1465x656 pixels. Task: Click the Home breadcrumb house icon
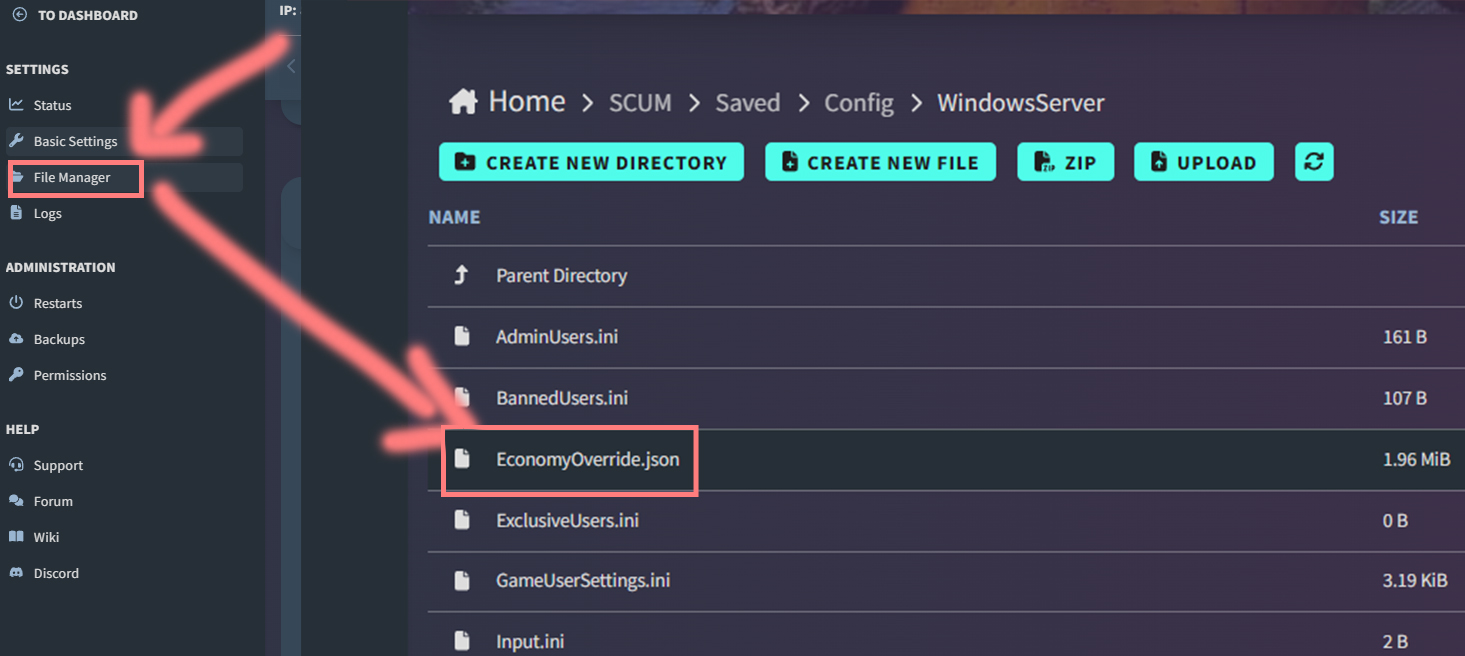462,102
